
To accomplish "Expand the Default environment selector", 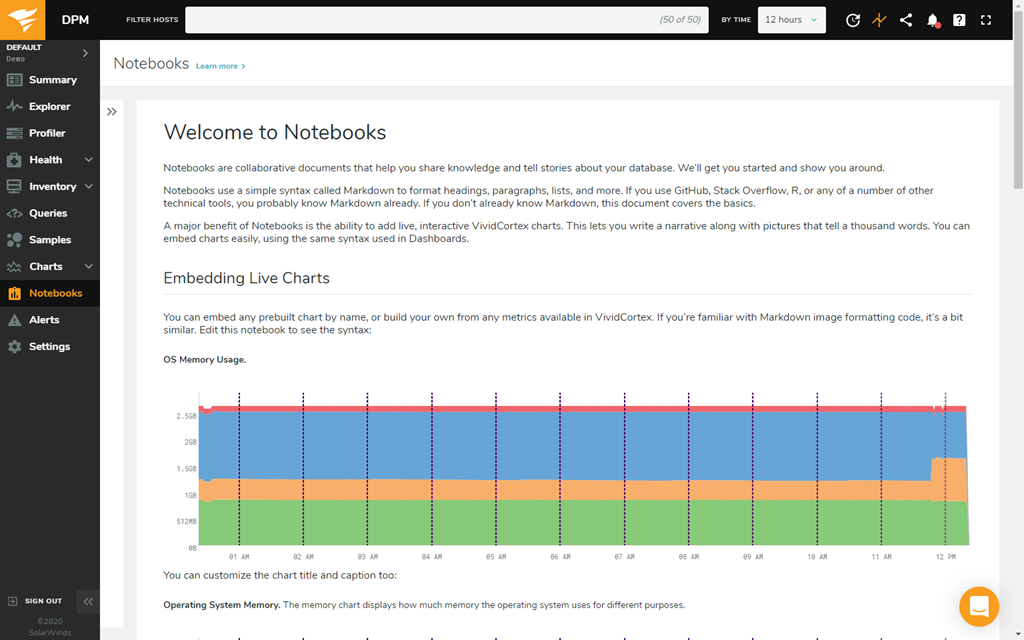I will click(x=85, y=53).
